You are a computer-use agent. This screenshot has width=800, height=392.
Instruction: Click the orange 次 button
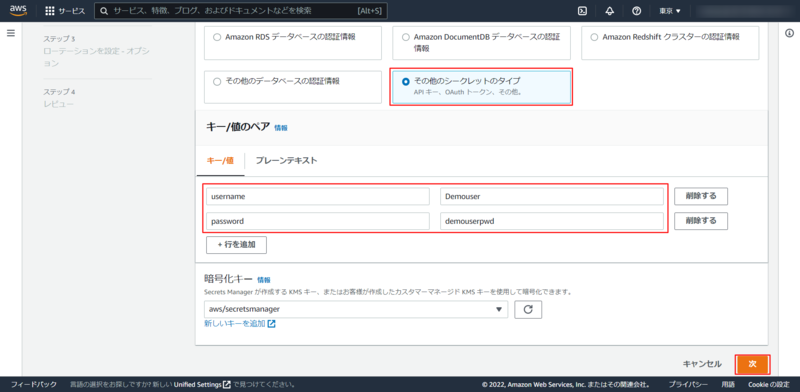752,364
